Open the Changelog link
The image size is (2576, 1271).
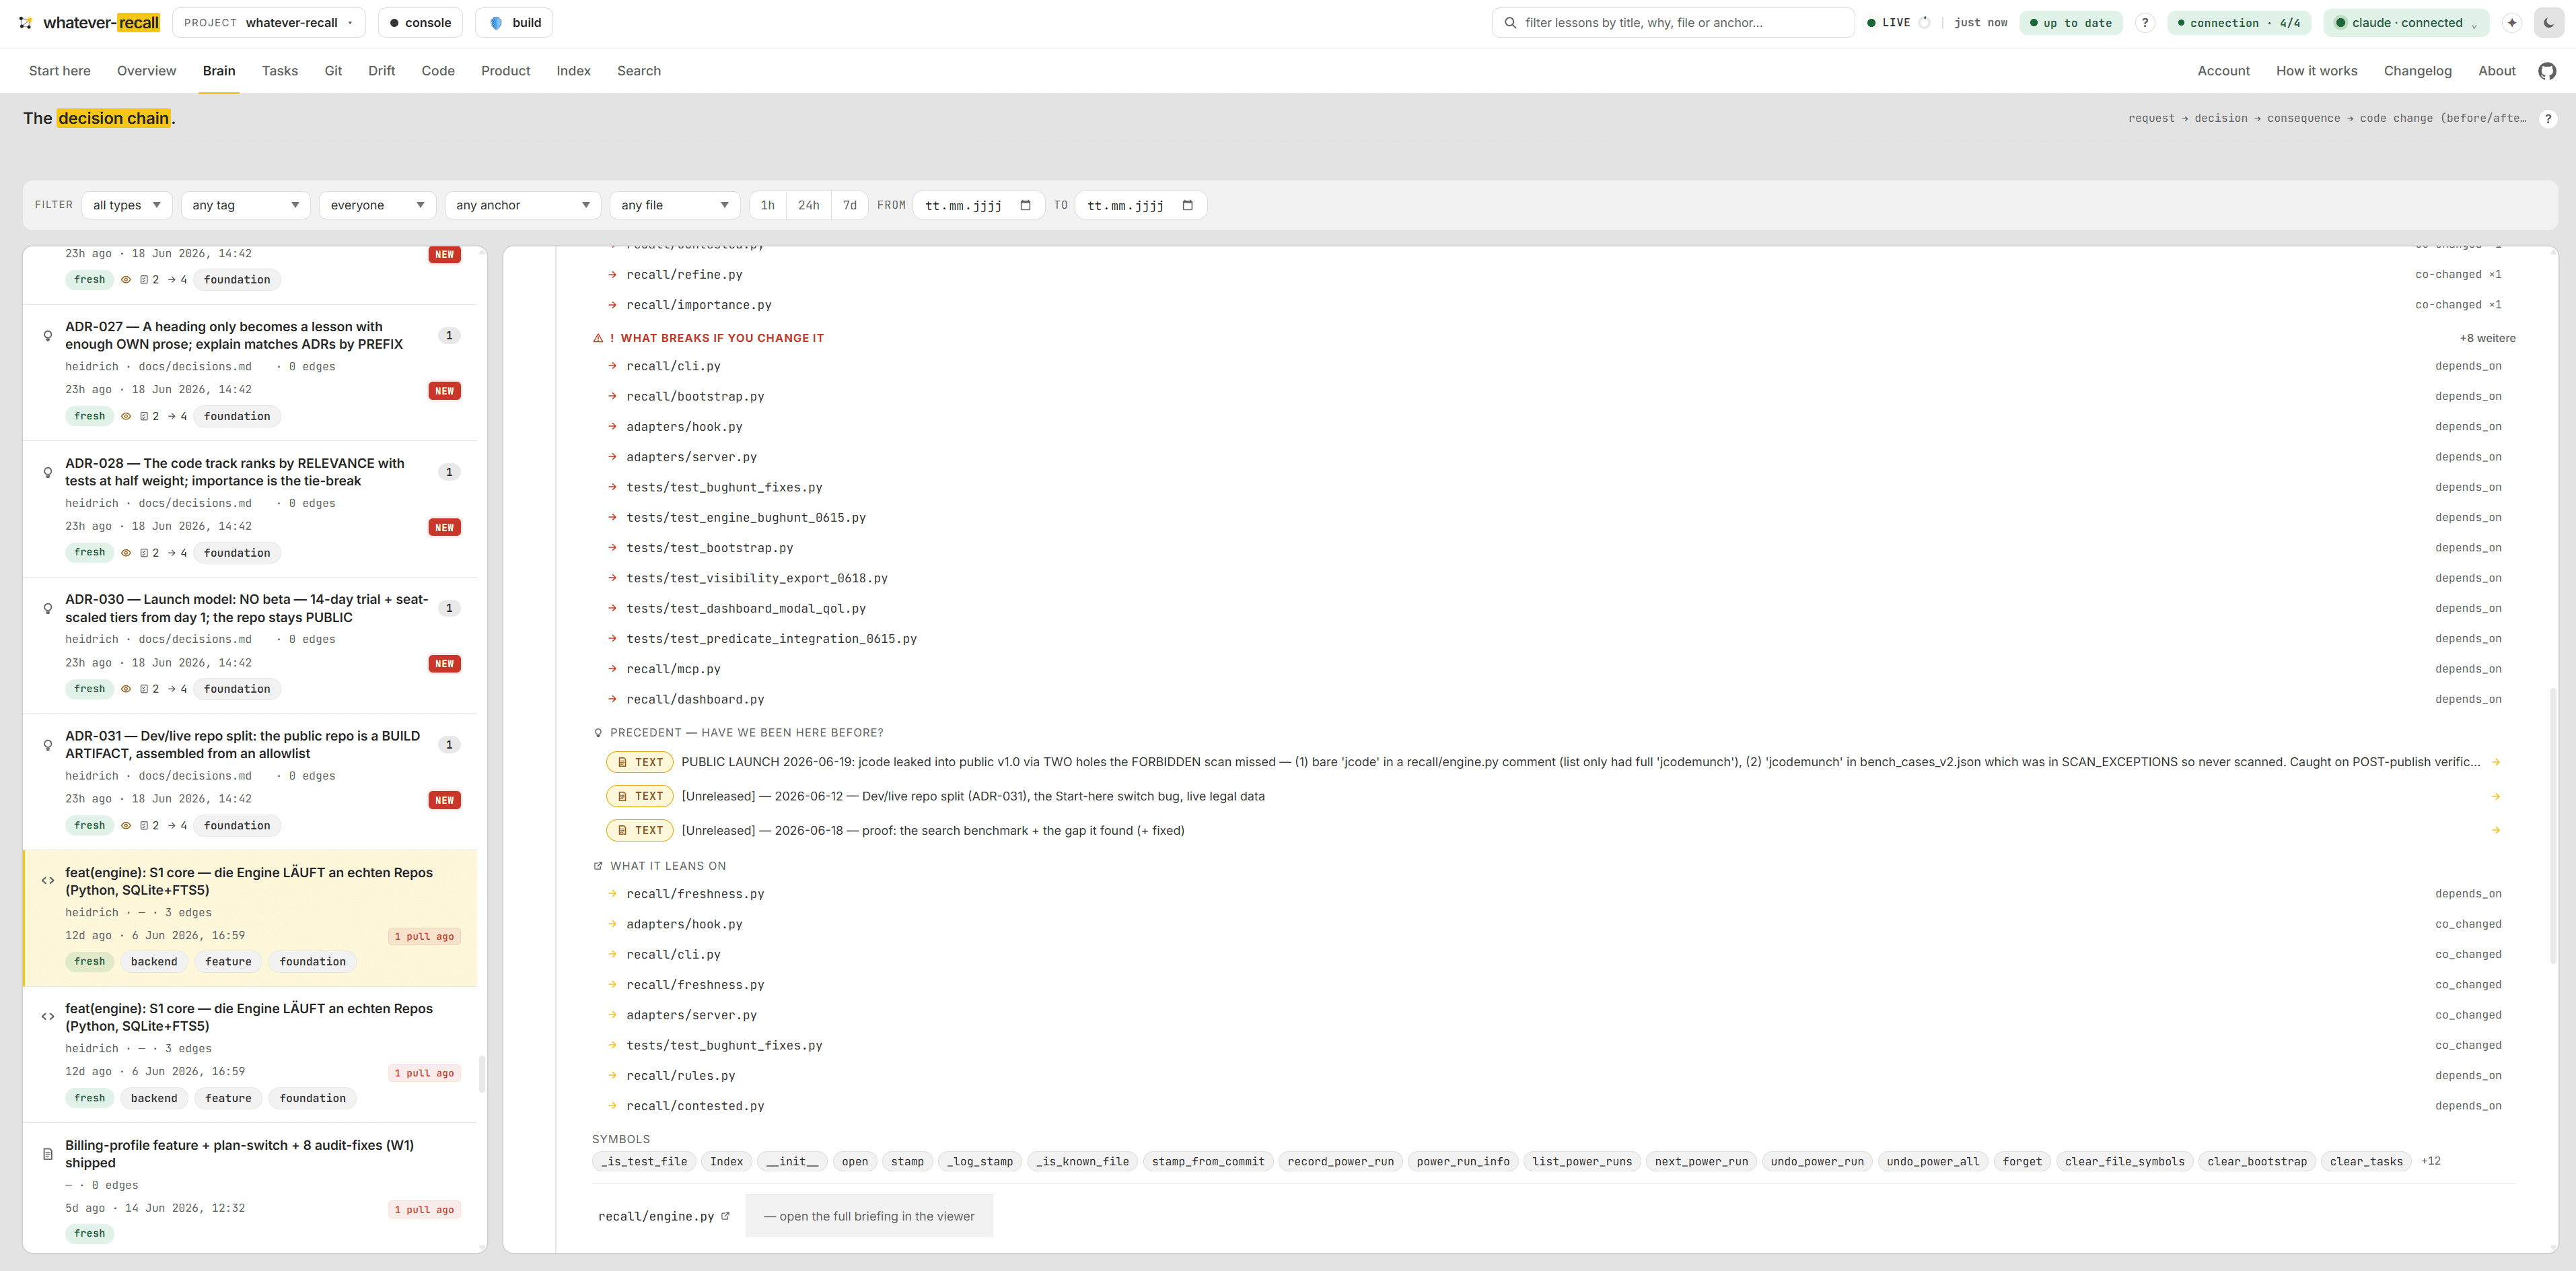pyautogui.click(x=2417, y=71)
